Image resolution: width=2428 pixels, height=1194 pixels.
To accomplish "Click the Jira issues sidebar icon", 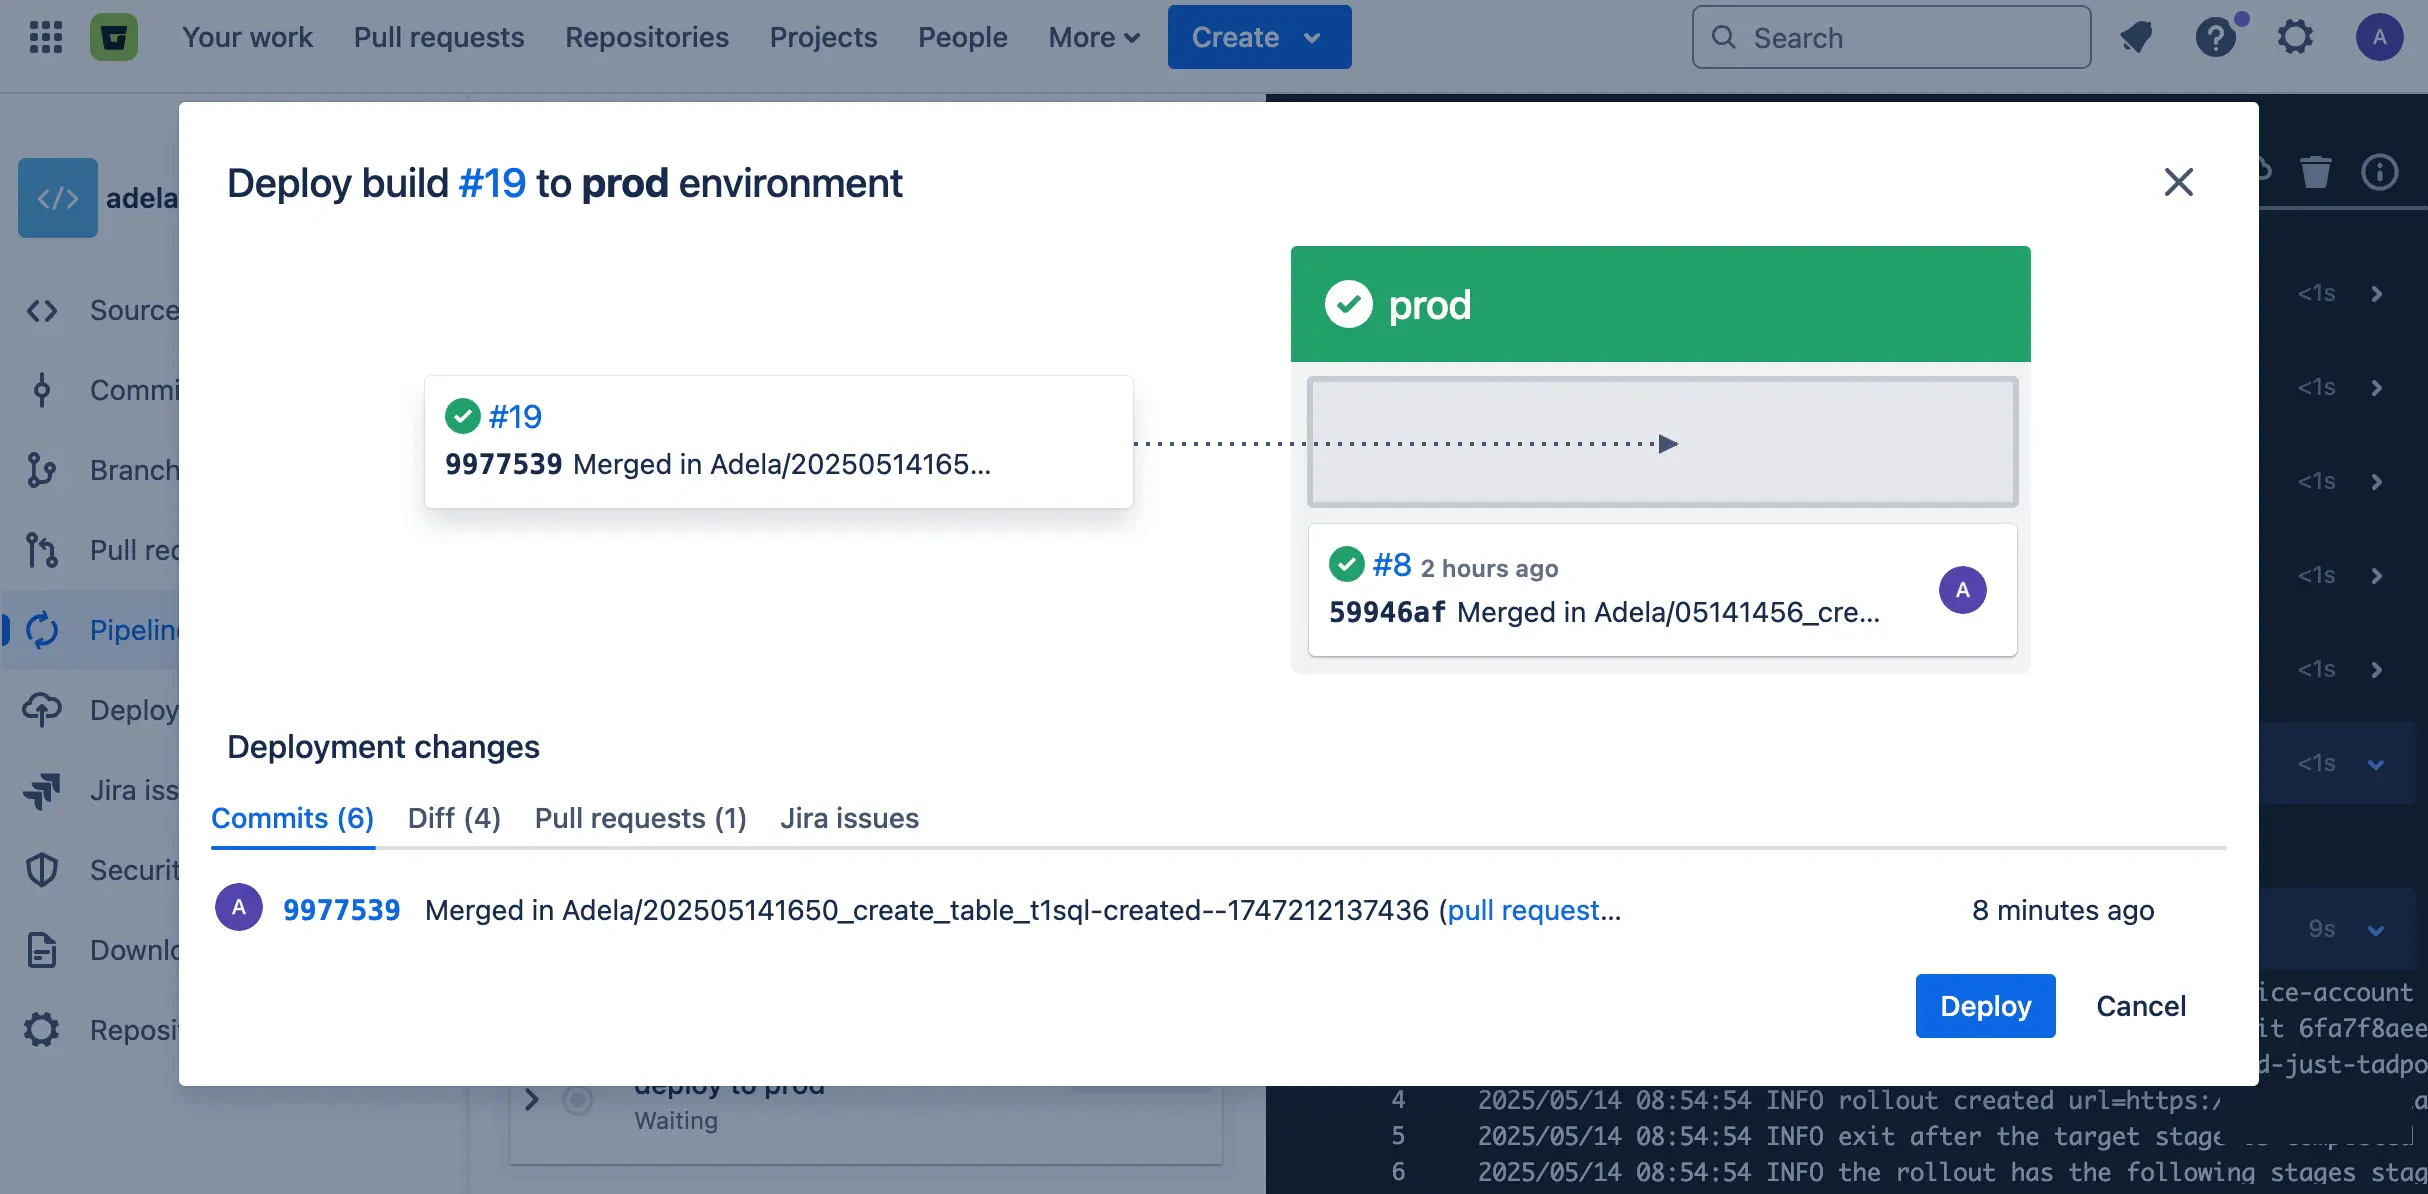I will click(x=42, y=790).
